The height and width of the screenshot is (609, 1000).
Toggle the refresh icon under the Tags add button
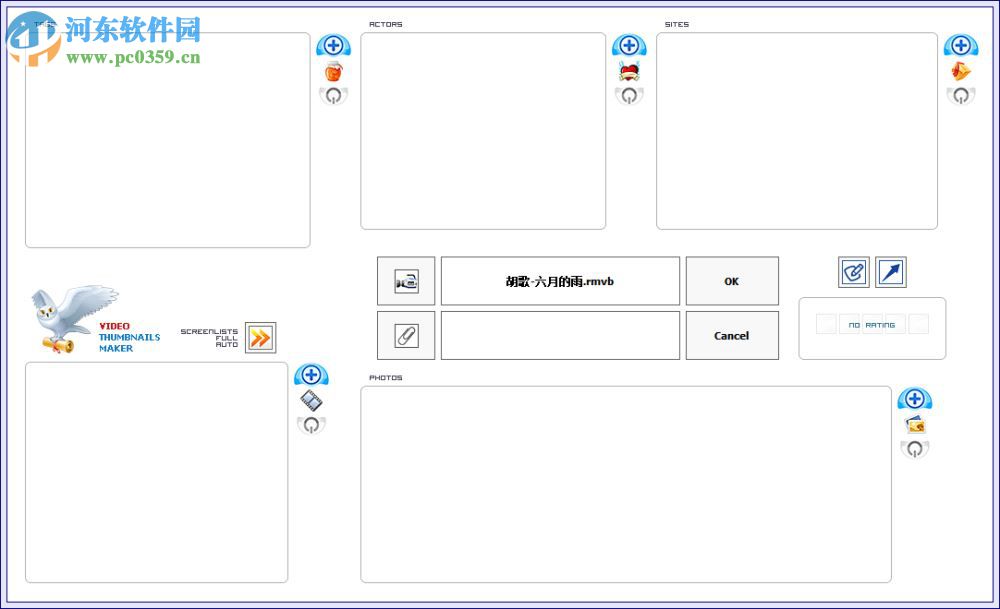tap(333, 95)
